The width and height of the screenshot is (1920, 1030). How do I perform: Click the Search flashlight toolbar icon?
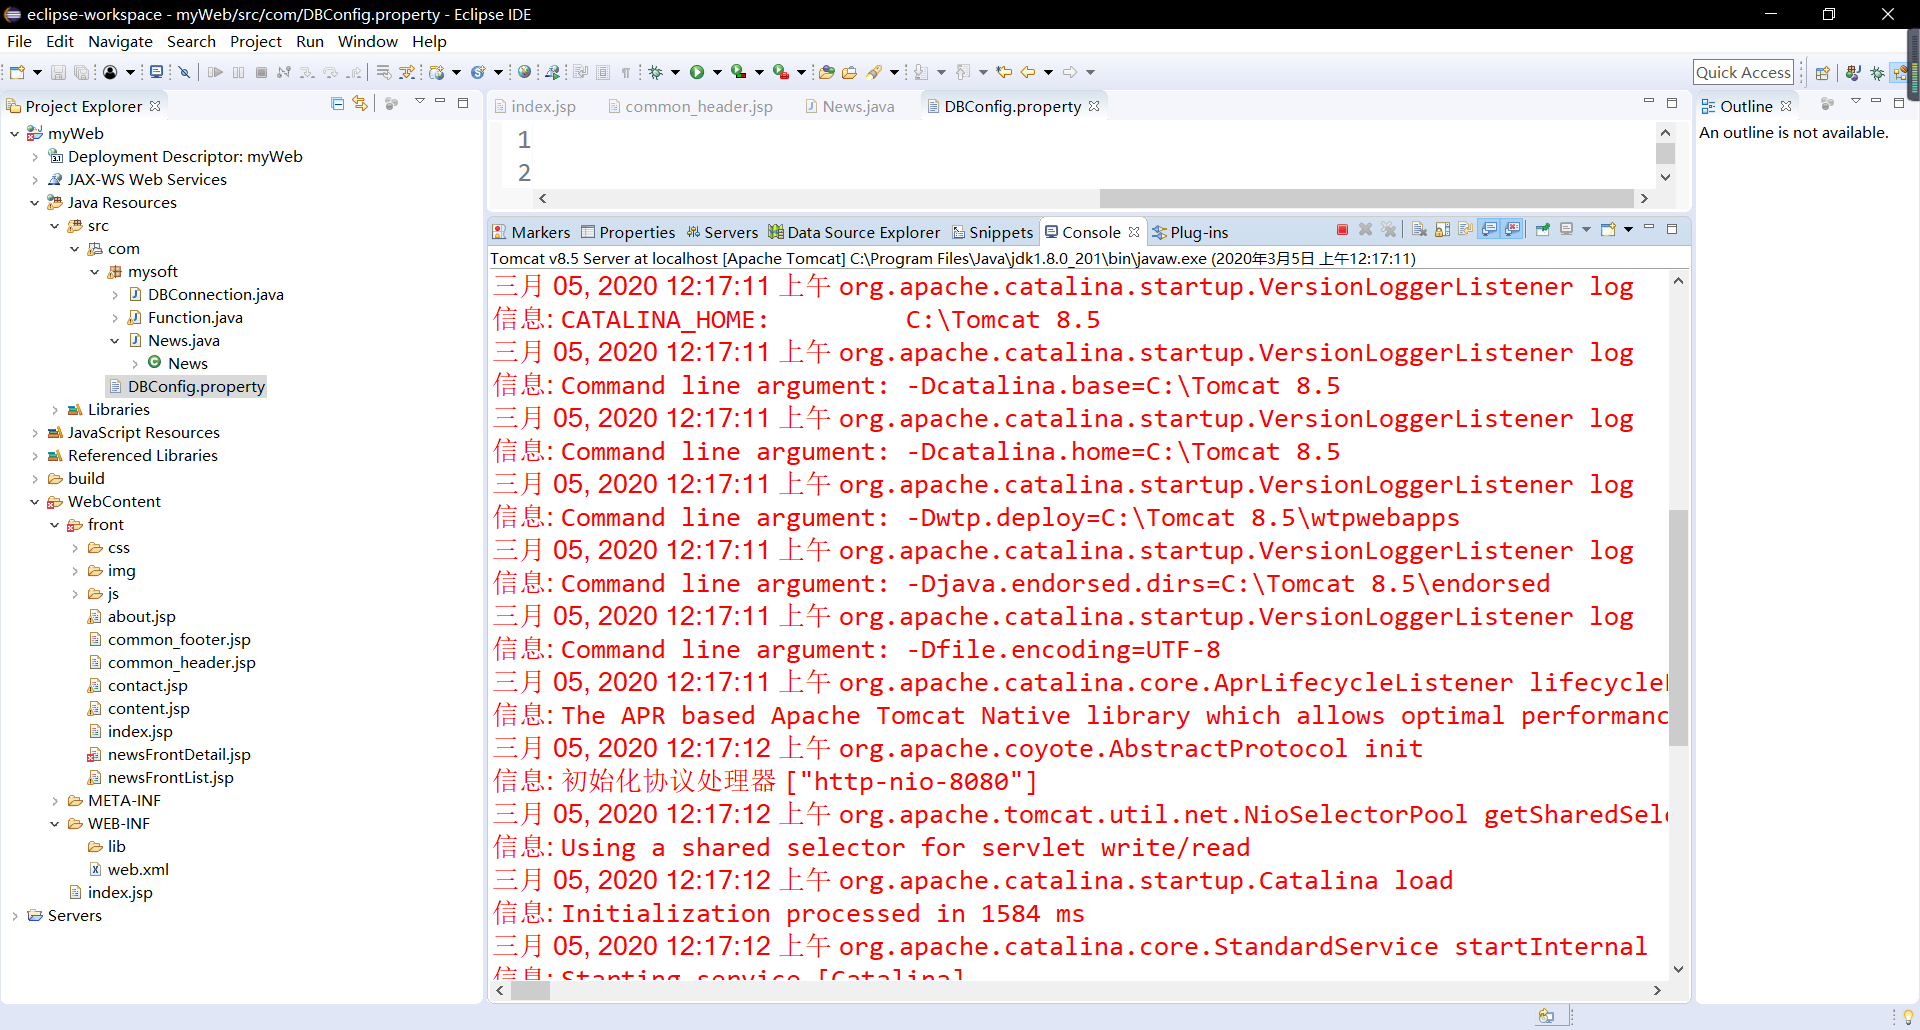[874, 72]
